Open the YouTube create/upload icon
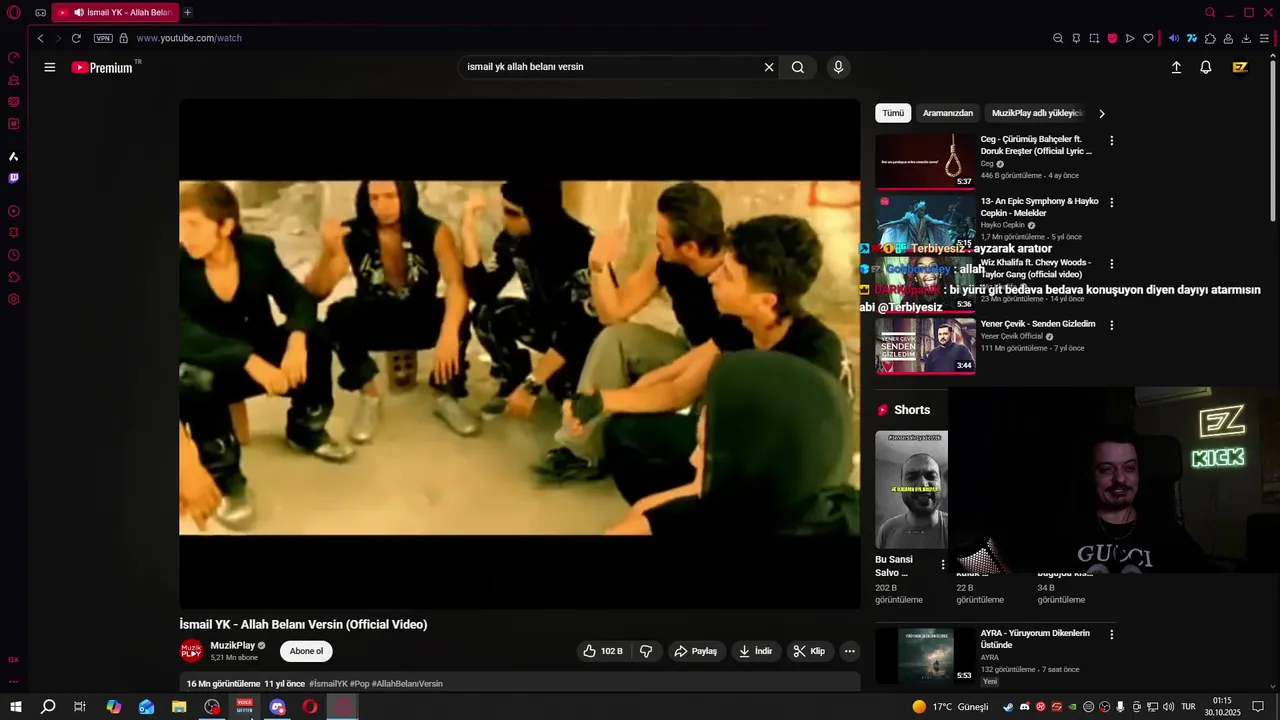The height and width of the screenshot is (720, 1280). coord(1176,67)
